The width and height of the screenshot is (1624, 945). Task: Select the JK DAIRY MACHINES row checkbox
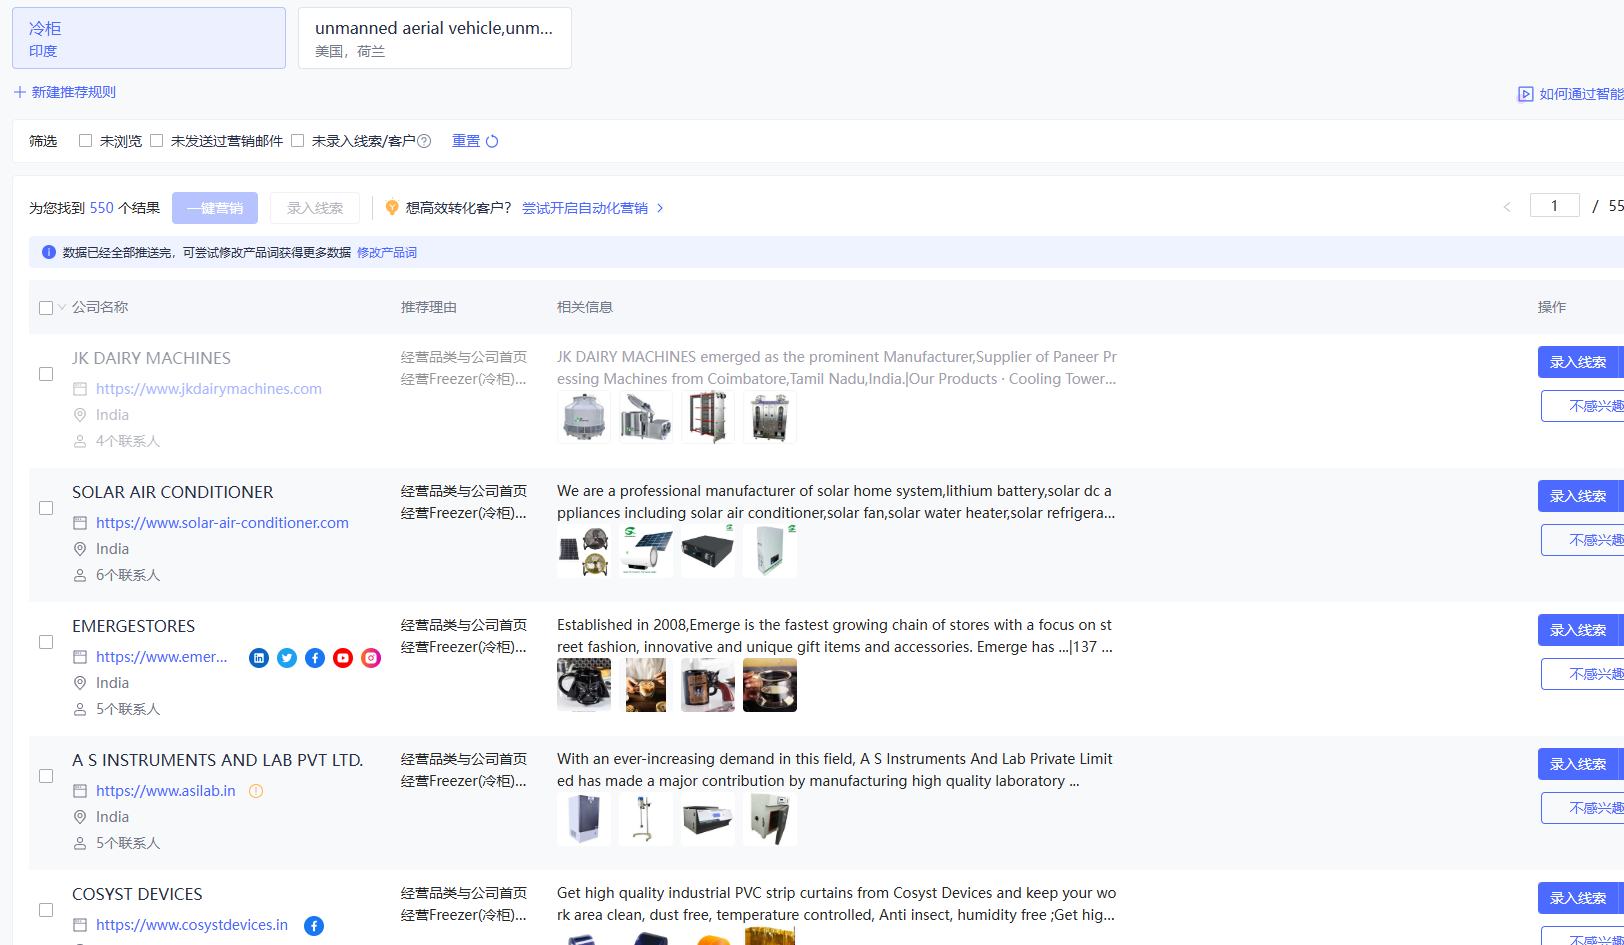(46, 374)
